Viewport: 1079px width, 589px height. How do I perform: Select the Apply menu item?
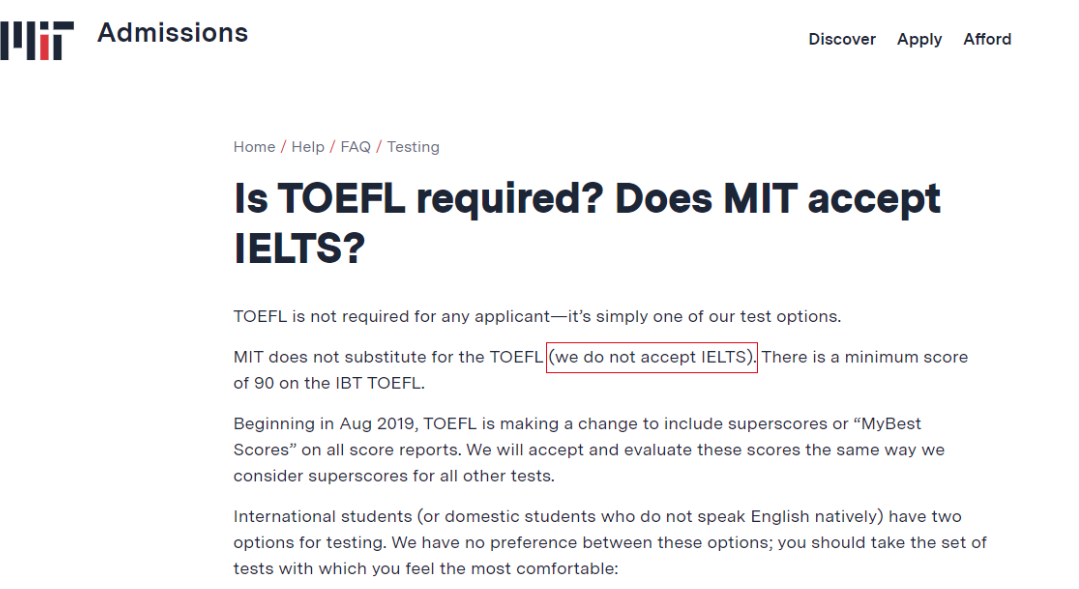pos(919,39)
